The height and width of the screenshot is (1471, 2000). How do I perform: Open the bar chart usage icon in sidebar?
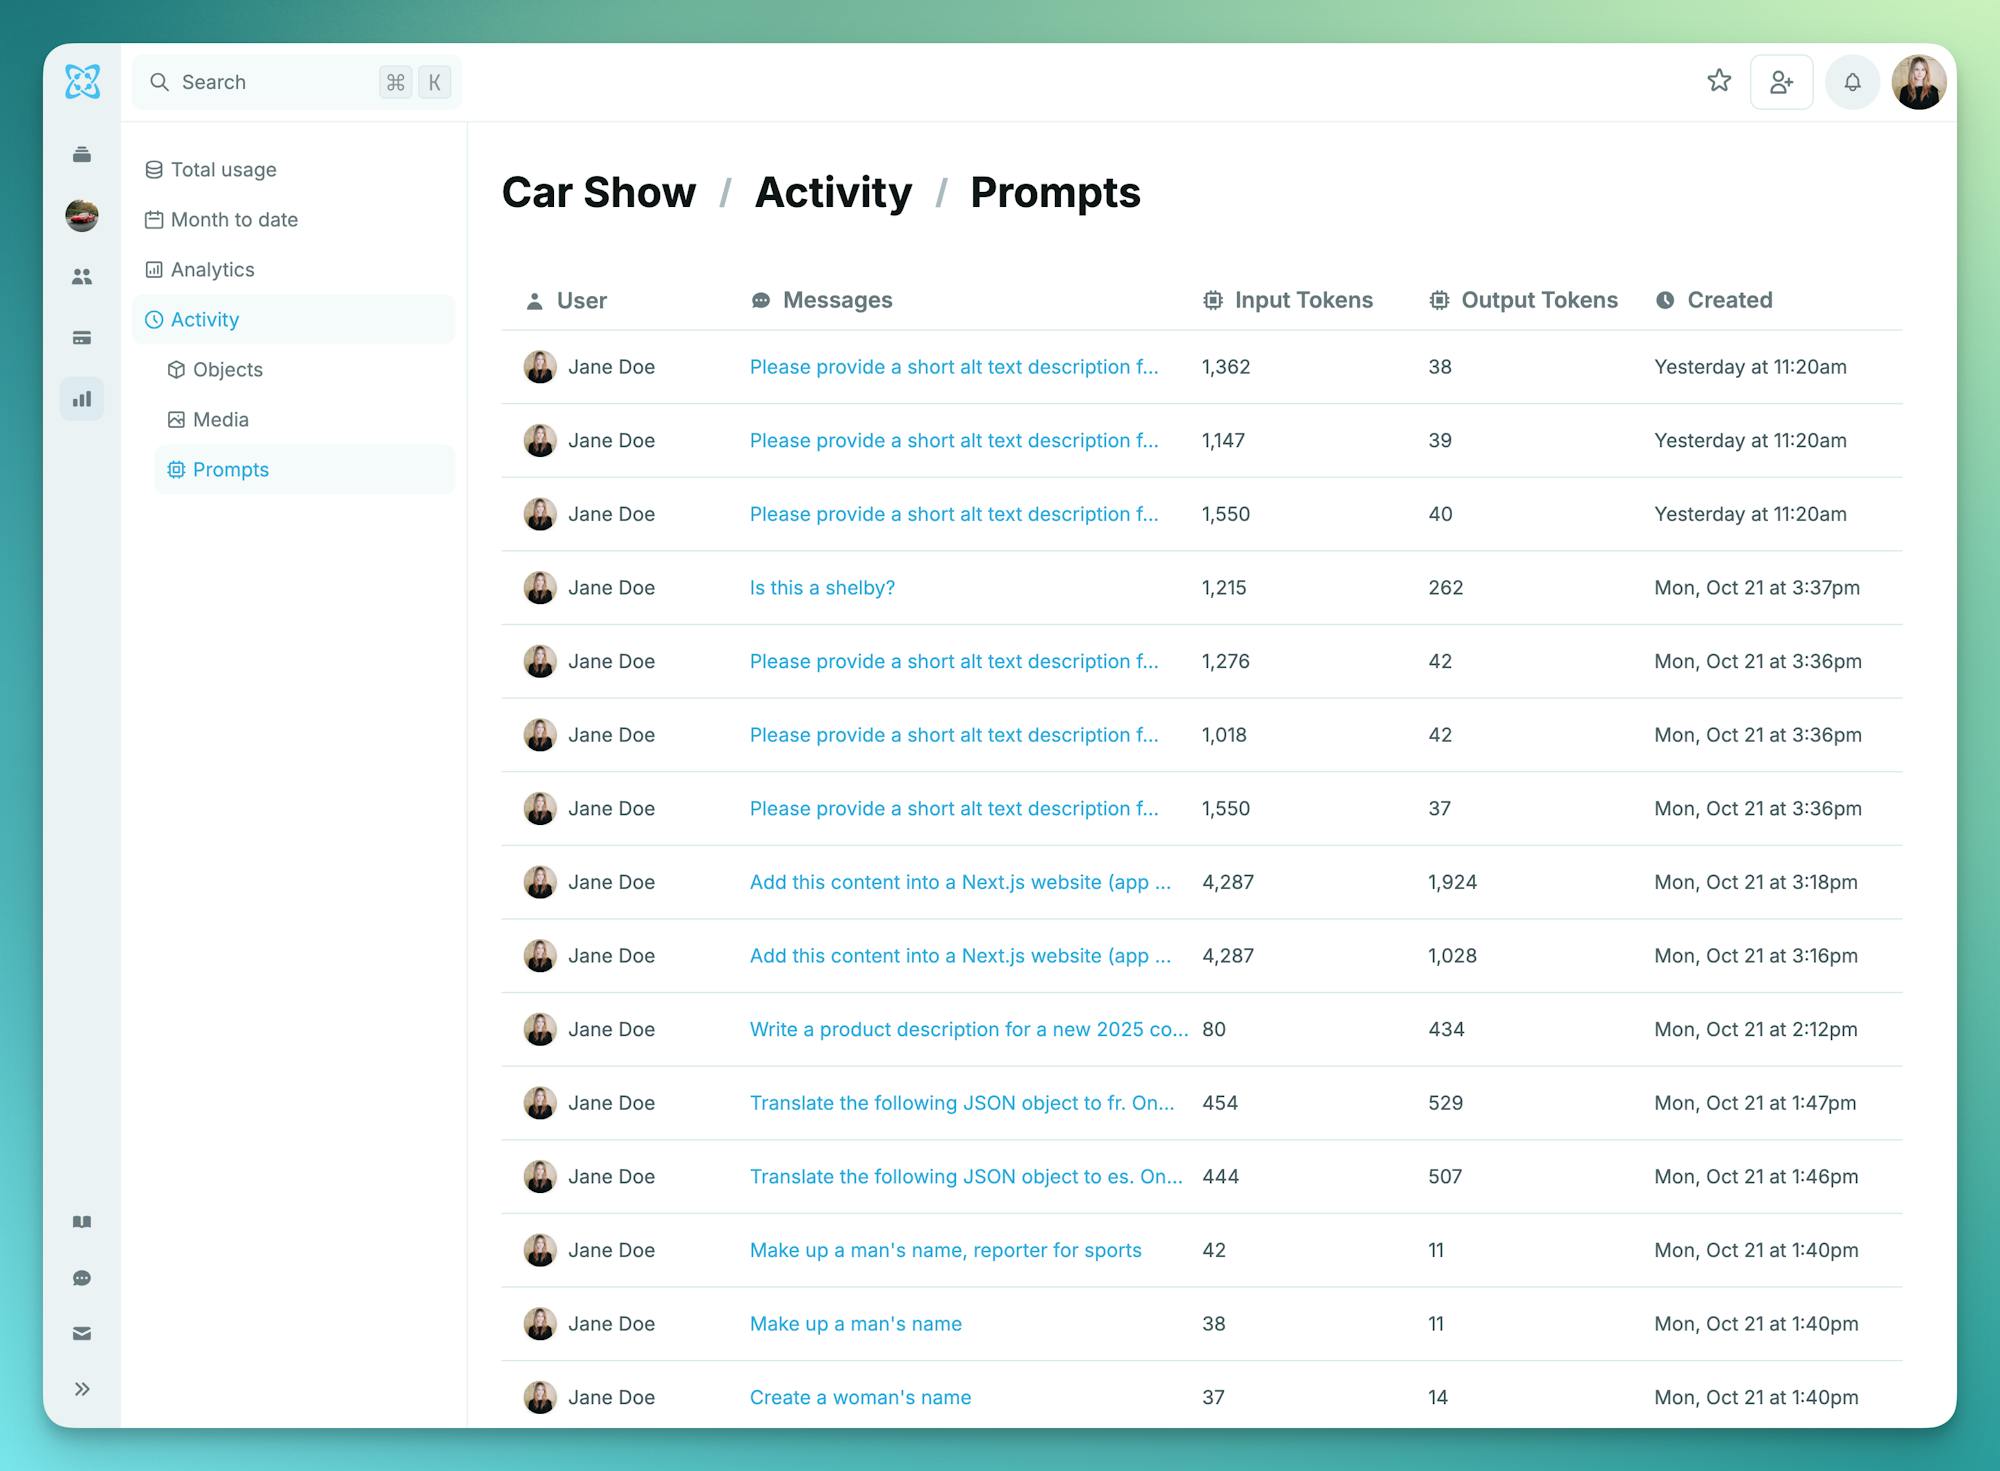(82, 399)
